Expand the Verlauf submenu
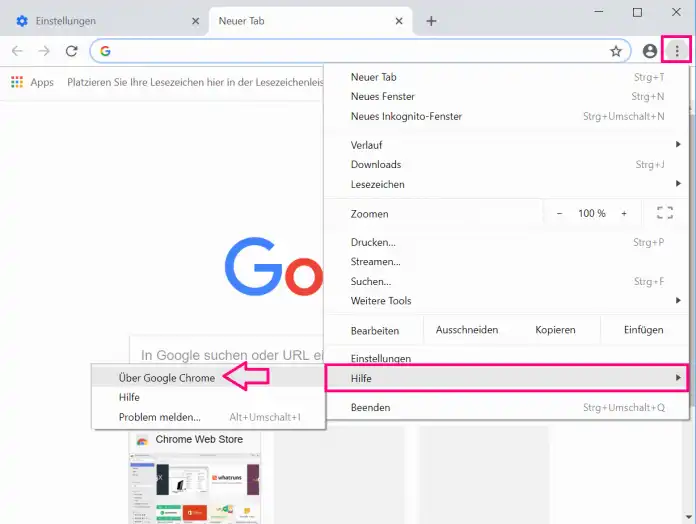This screenshot has height=524, width=696. point(507,145)
